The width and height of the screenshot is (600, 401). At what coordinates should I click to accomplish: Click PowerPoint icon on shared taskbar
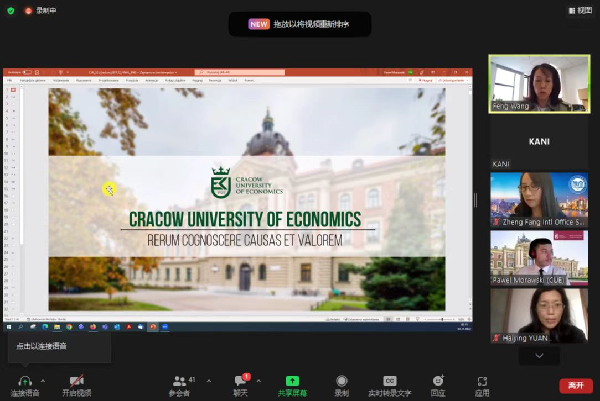(153, 327)
